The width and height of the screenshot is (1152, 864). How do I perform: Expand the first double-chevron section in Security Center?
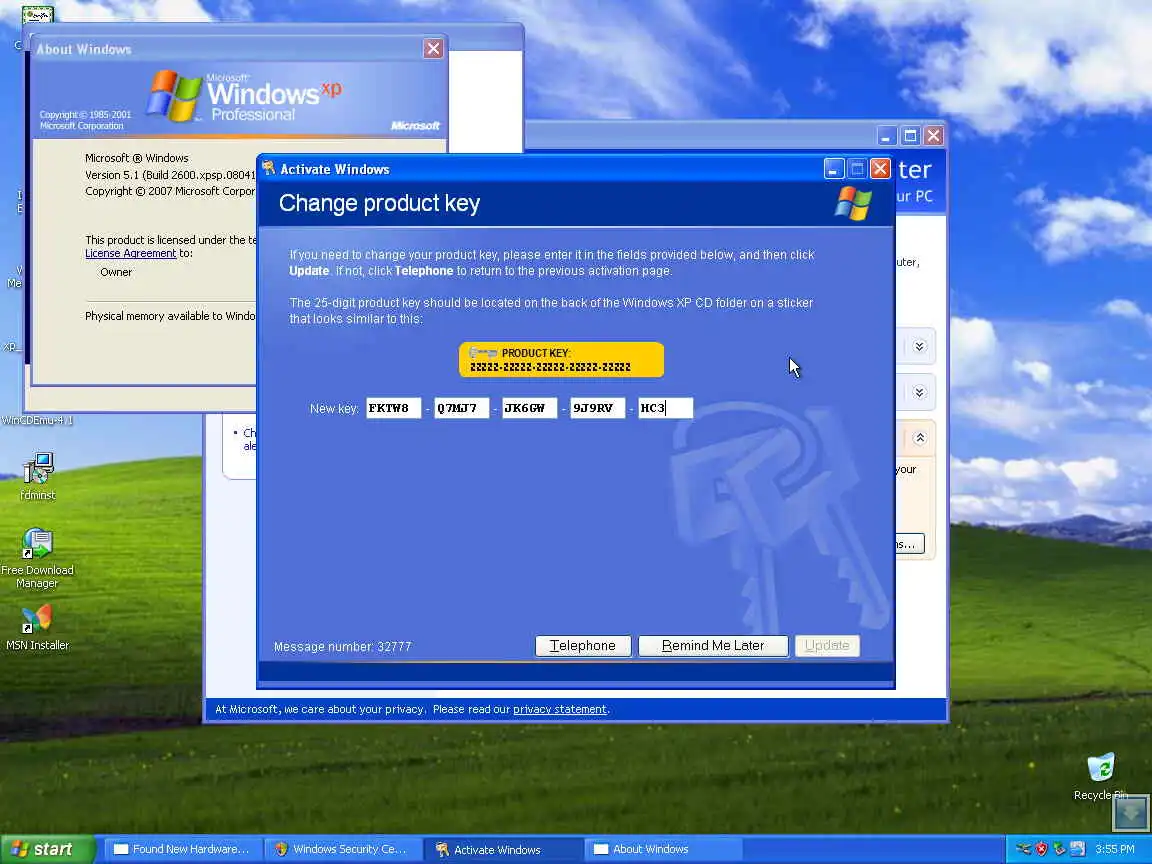click(919, 346)
